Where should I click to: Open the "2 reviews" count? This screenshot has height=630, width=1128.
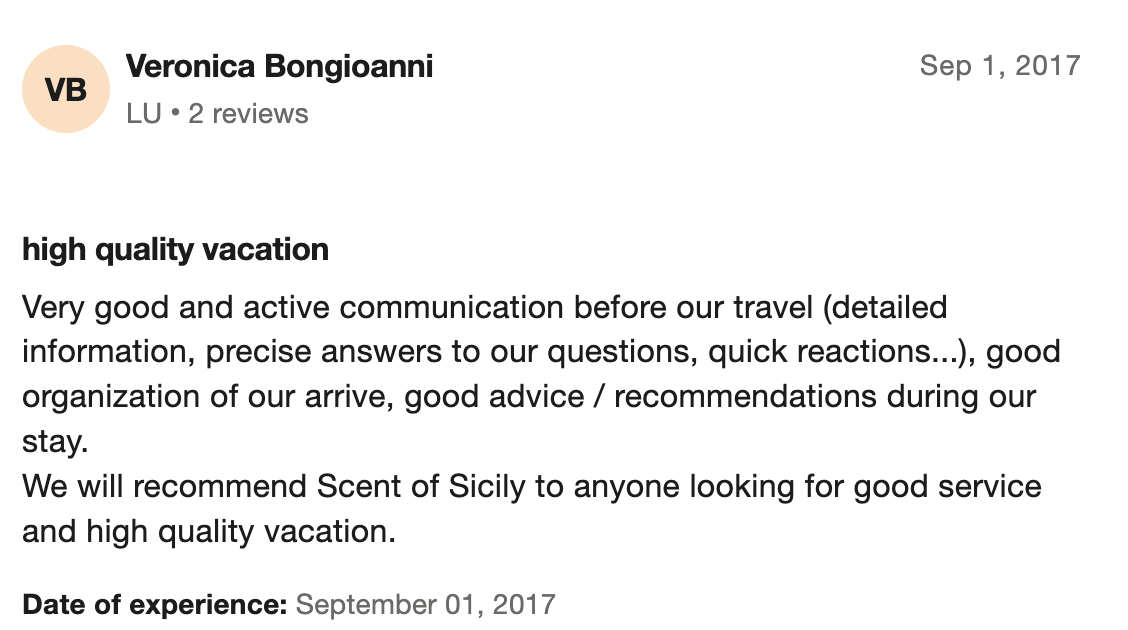[x=248, y=114]
